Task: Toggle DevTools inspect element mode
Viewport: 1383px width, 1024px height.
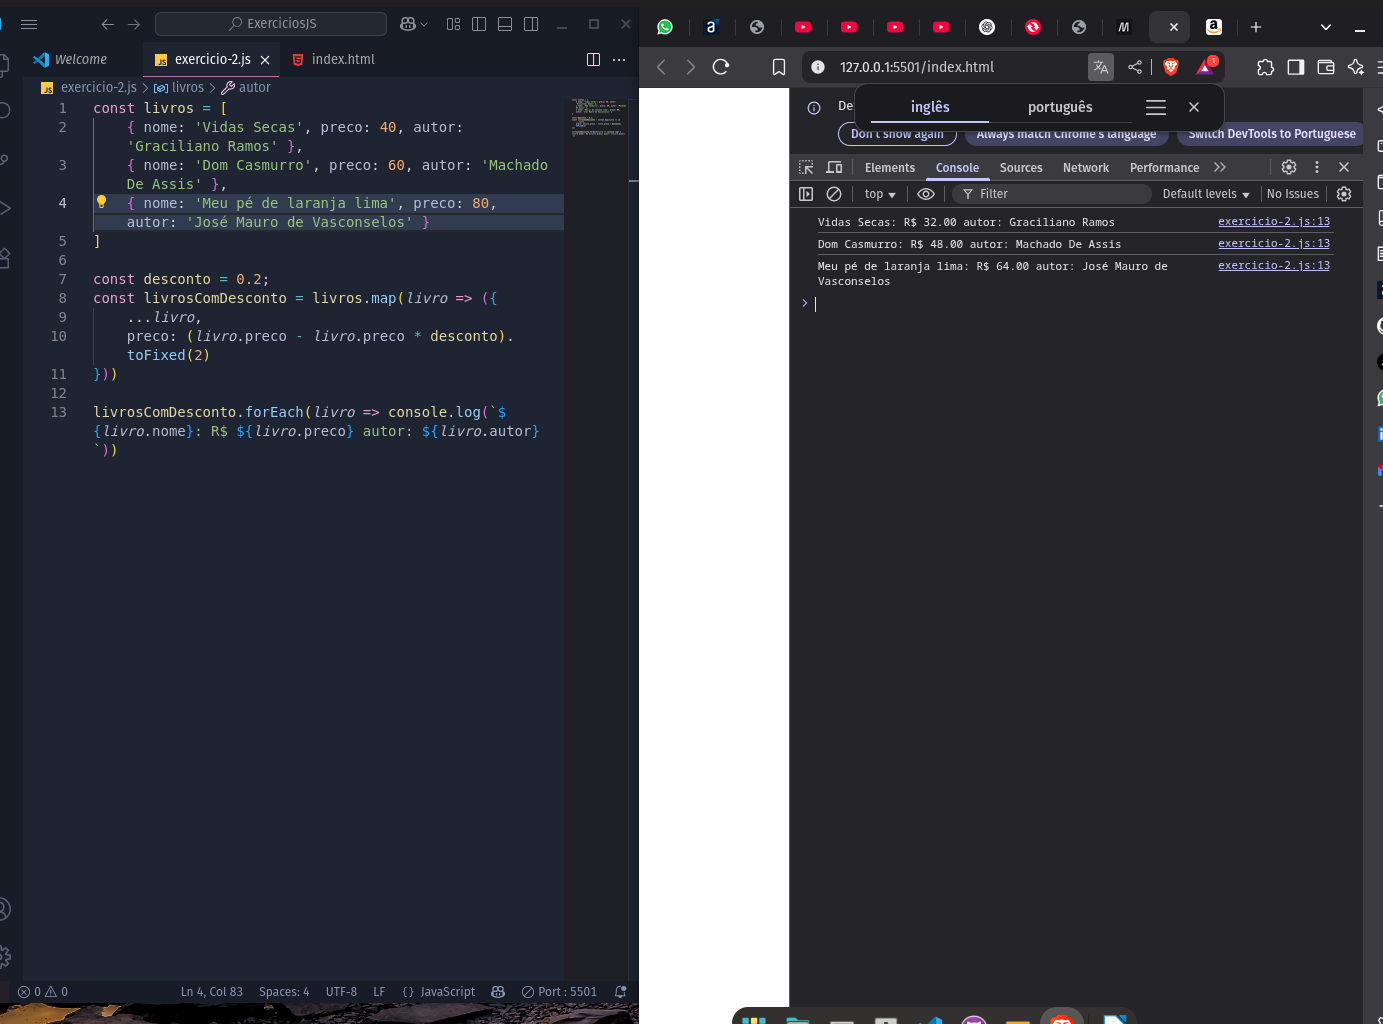Action: (806, 168)
